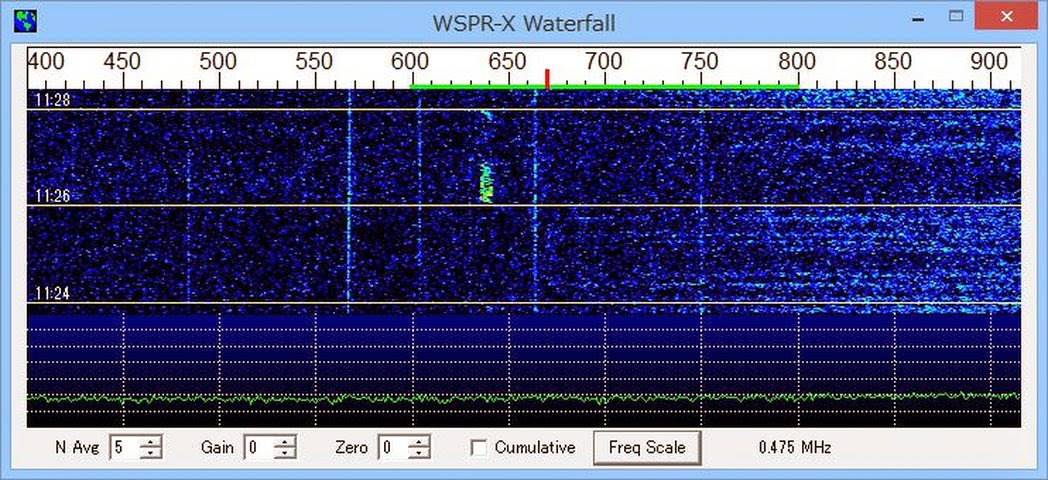The image size is (1048, 480).
Task: Click 700 on the frequency scale
Action: click(x=604, y=62)
